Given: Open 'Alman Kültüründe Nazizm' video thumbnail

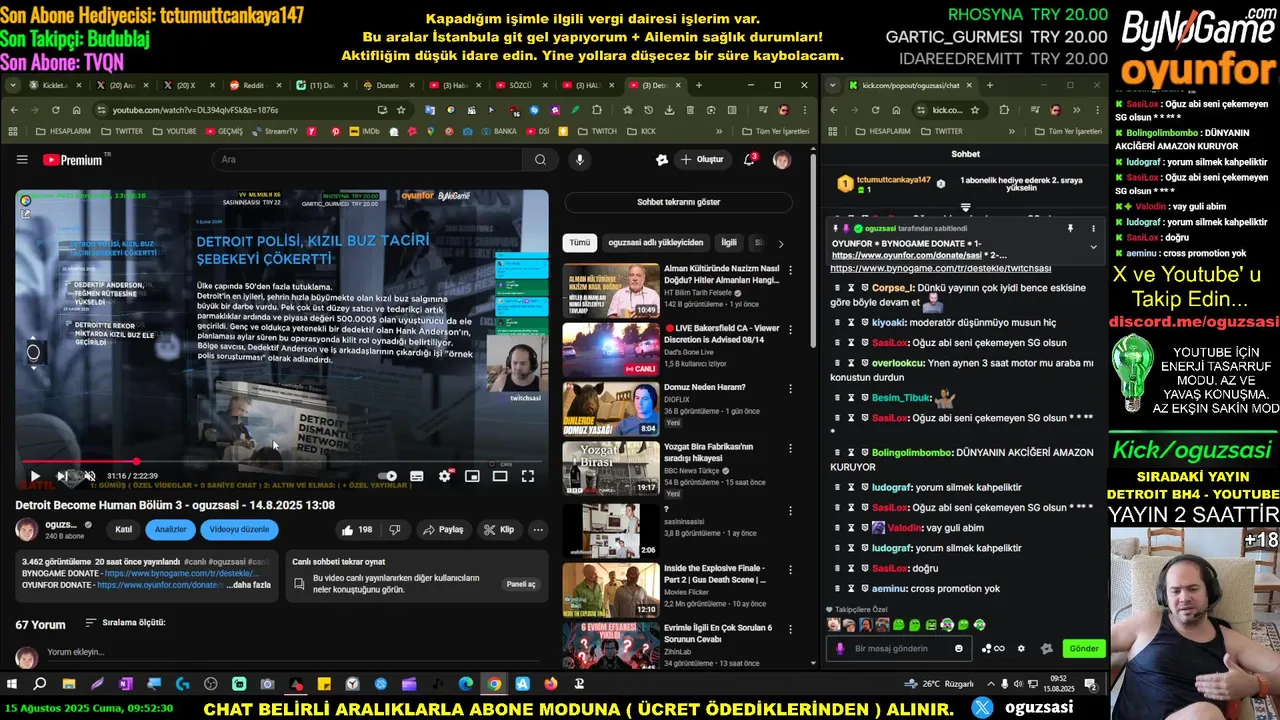Looking at the screenshot, I should (611, 290).
